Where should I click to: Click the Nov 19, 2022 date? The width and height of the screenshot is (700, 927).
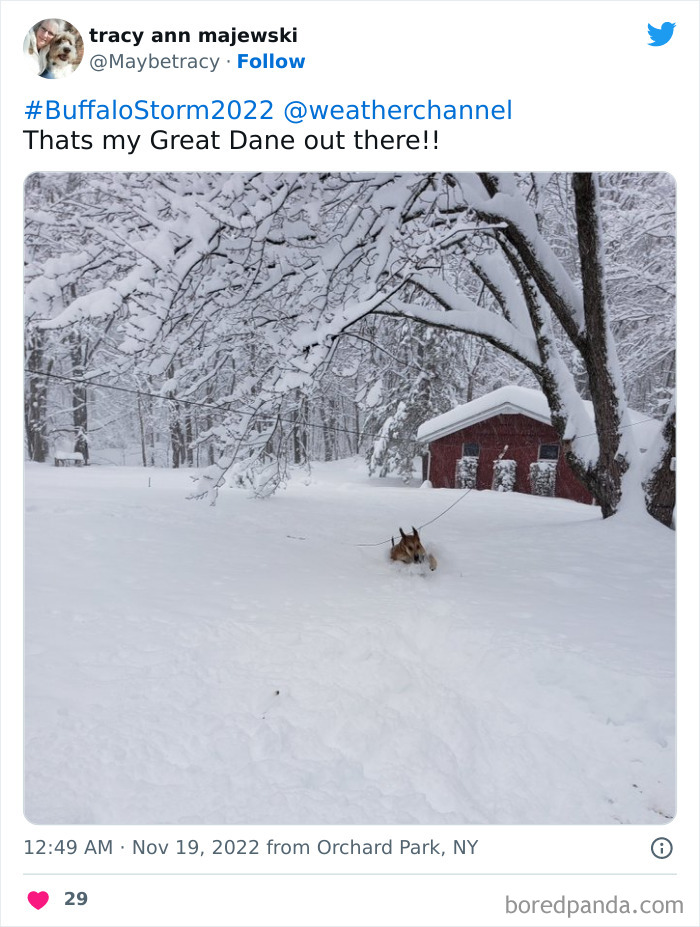coord(196,847)
